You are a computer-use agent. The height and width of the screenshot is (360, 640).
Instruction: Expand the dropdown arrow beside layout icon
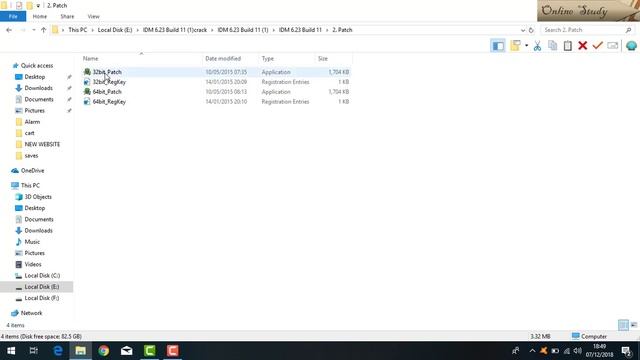(x=527, y=46)
